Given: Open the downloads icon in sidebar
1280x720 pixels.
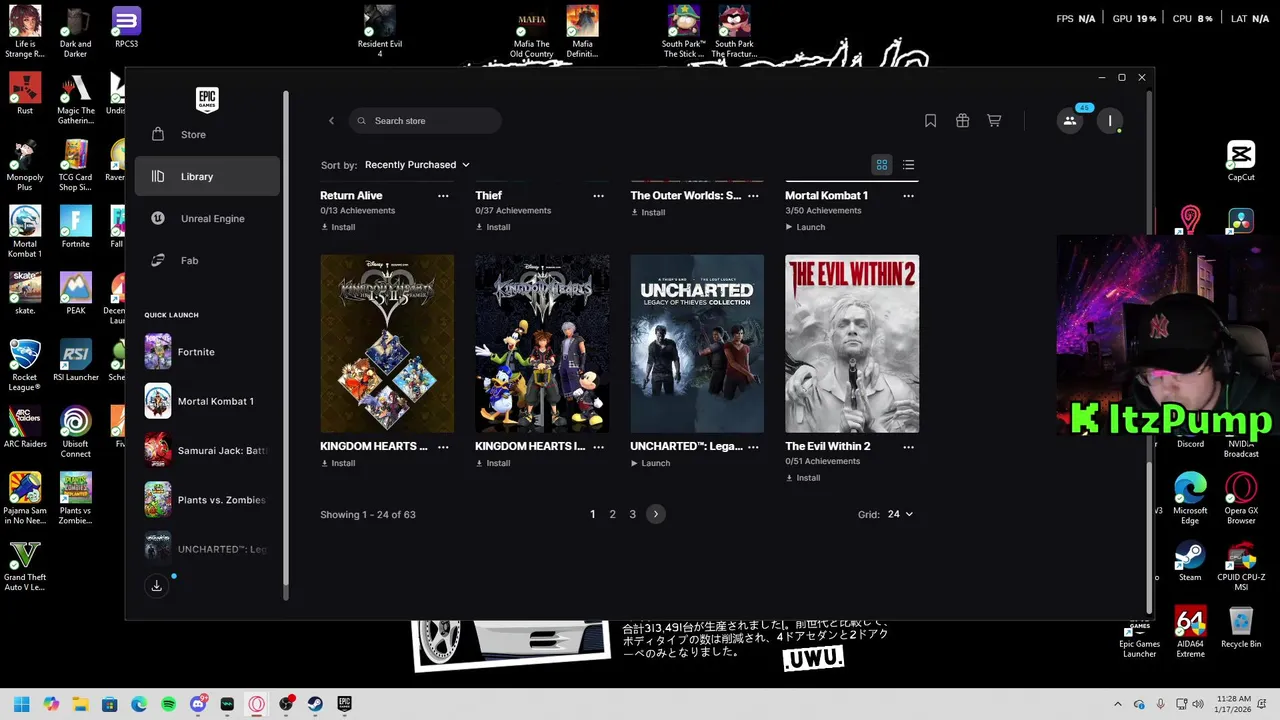Looking at the screenshot, I should click(157, 586).
